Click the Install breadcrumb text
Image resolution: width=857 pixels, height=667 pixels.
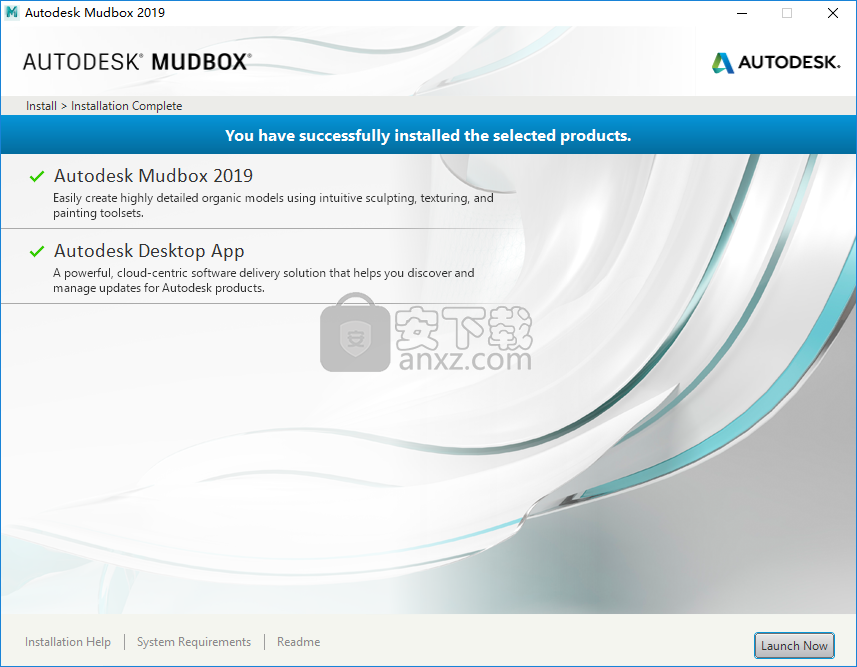pyautogui.click(x=41, y=106)
